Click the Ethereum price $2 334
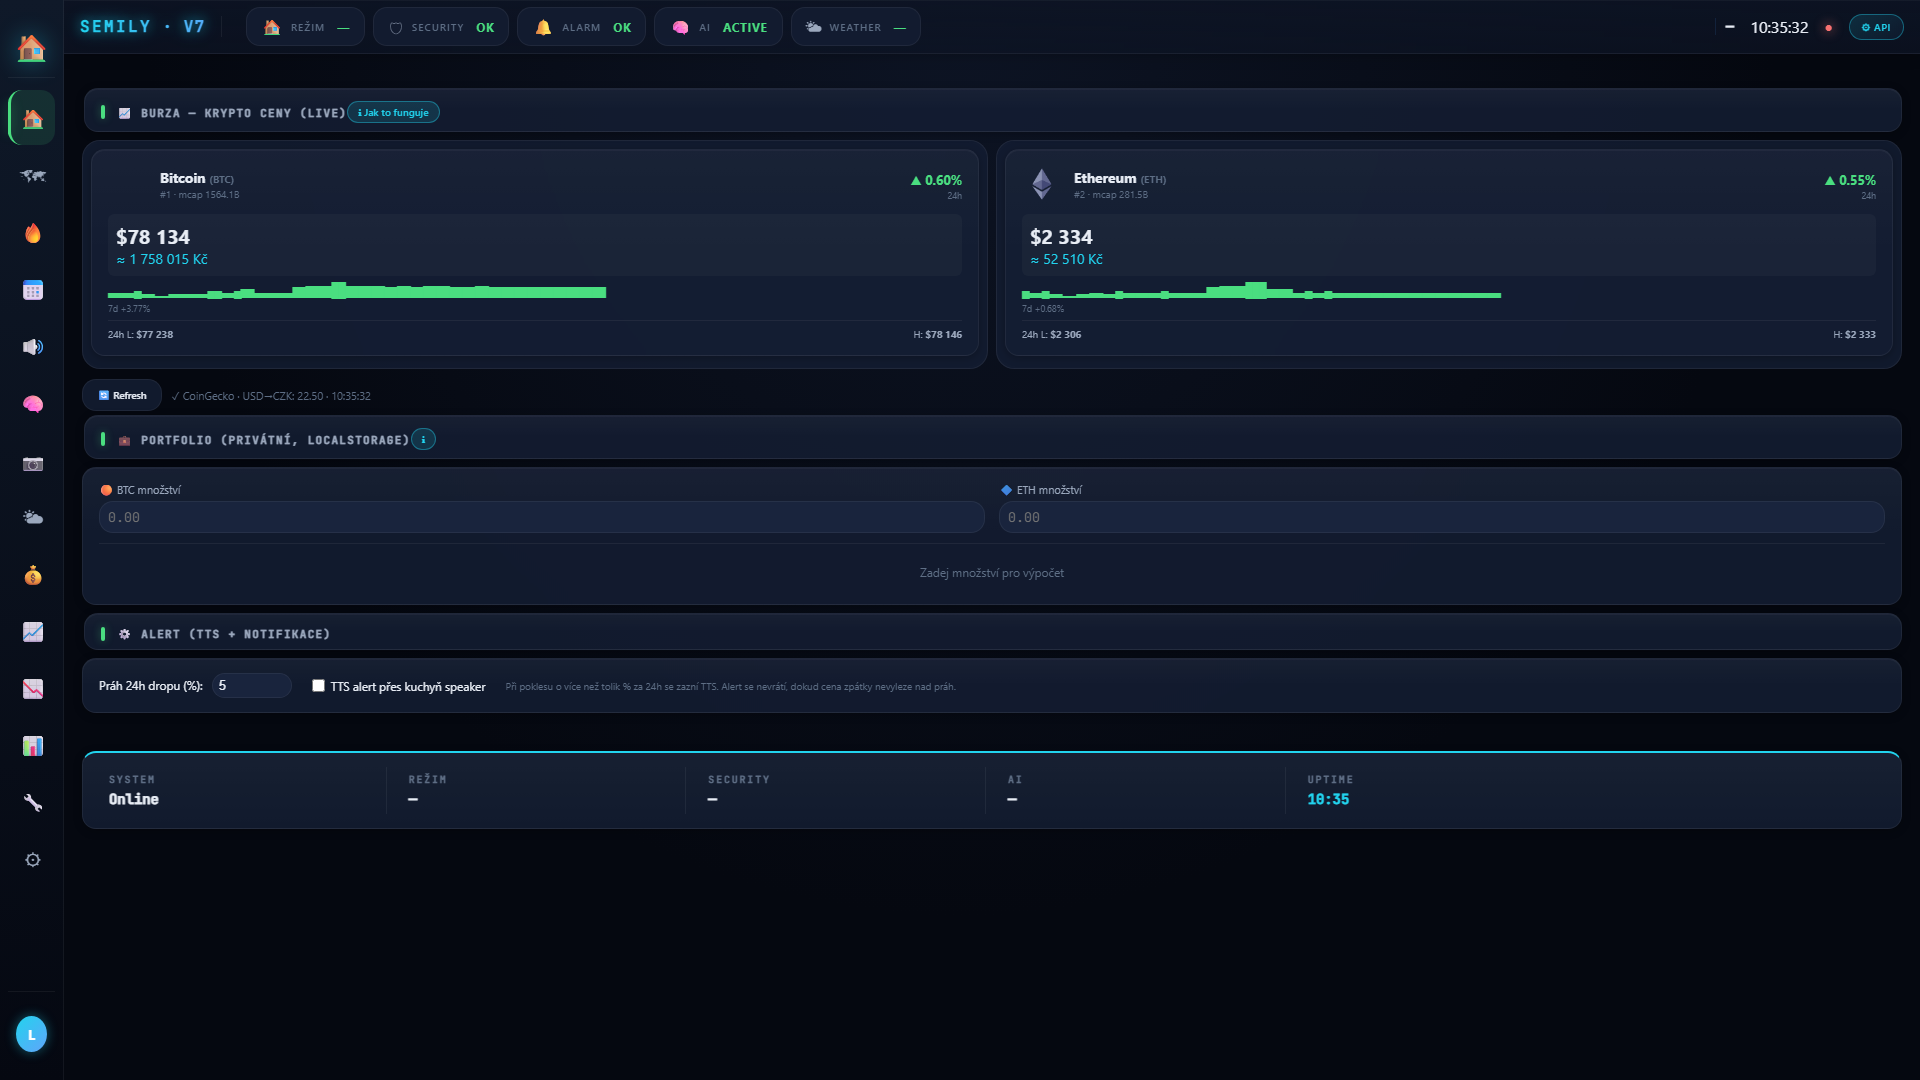The height and width of the screenshot is (1080, 1920). tap(1061, 237)
